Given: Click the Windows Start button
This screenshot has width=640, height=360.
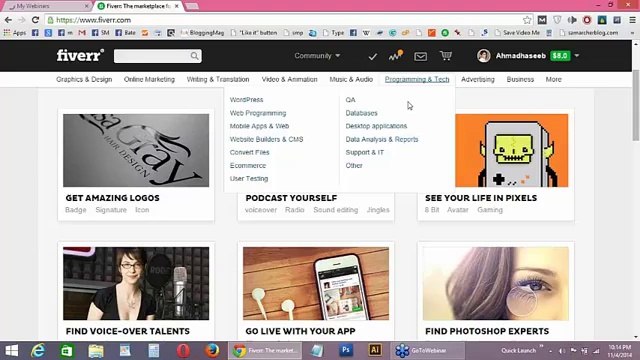Looking at the screenshot, I should coord(11,350).
